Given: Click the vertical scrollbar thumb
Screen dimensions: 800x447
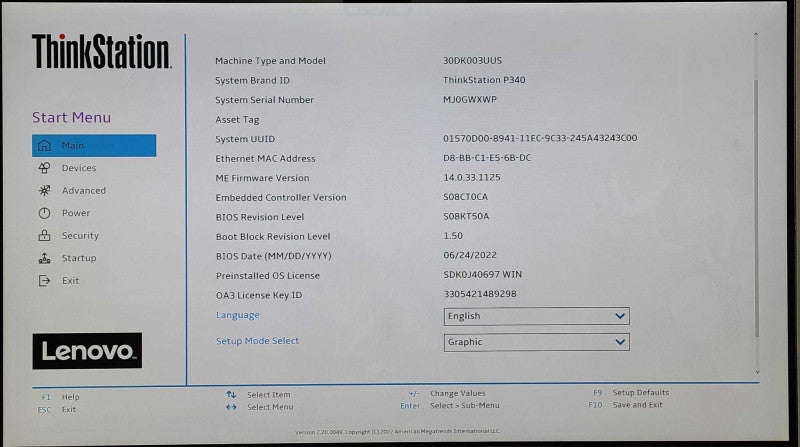Looking at the screenshot, I should tap(756, 208).
